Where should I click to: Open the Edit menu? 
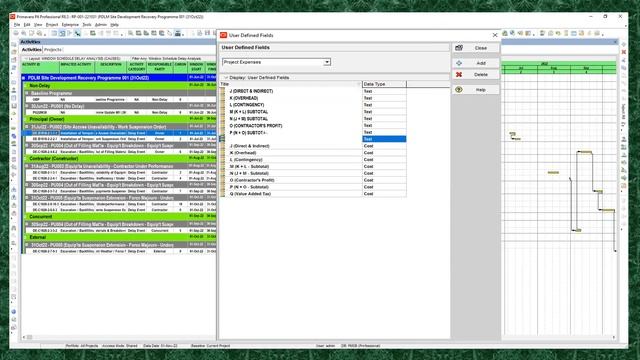pos(27,25)
